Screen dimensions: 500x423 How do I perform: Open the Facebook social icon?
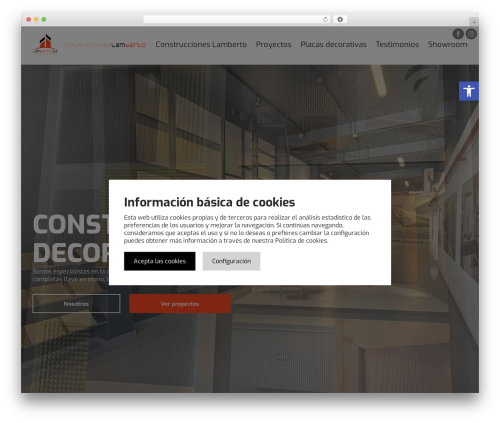pyautogui.click(x=458, y=34)
